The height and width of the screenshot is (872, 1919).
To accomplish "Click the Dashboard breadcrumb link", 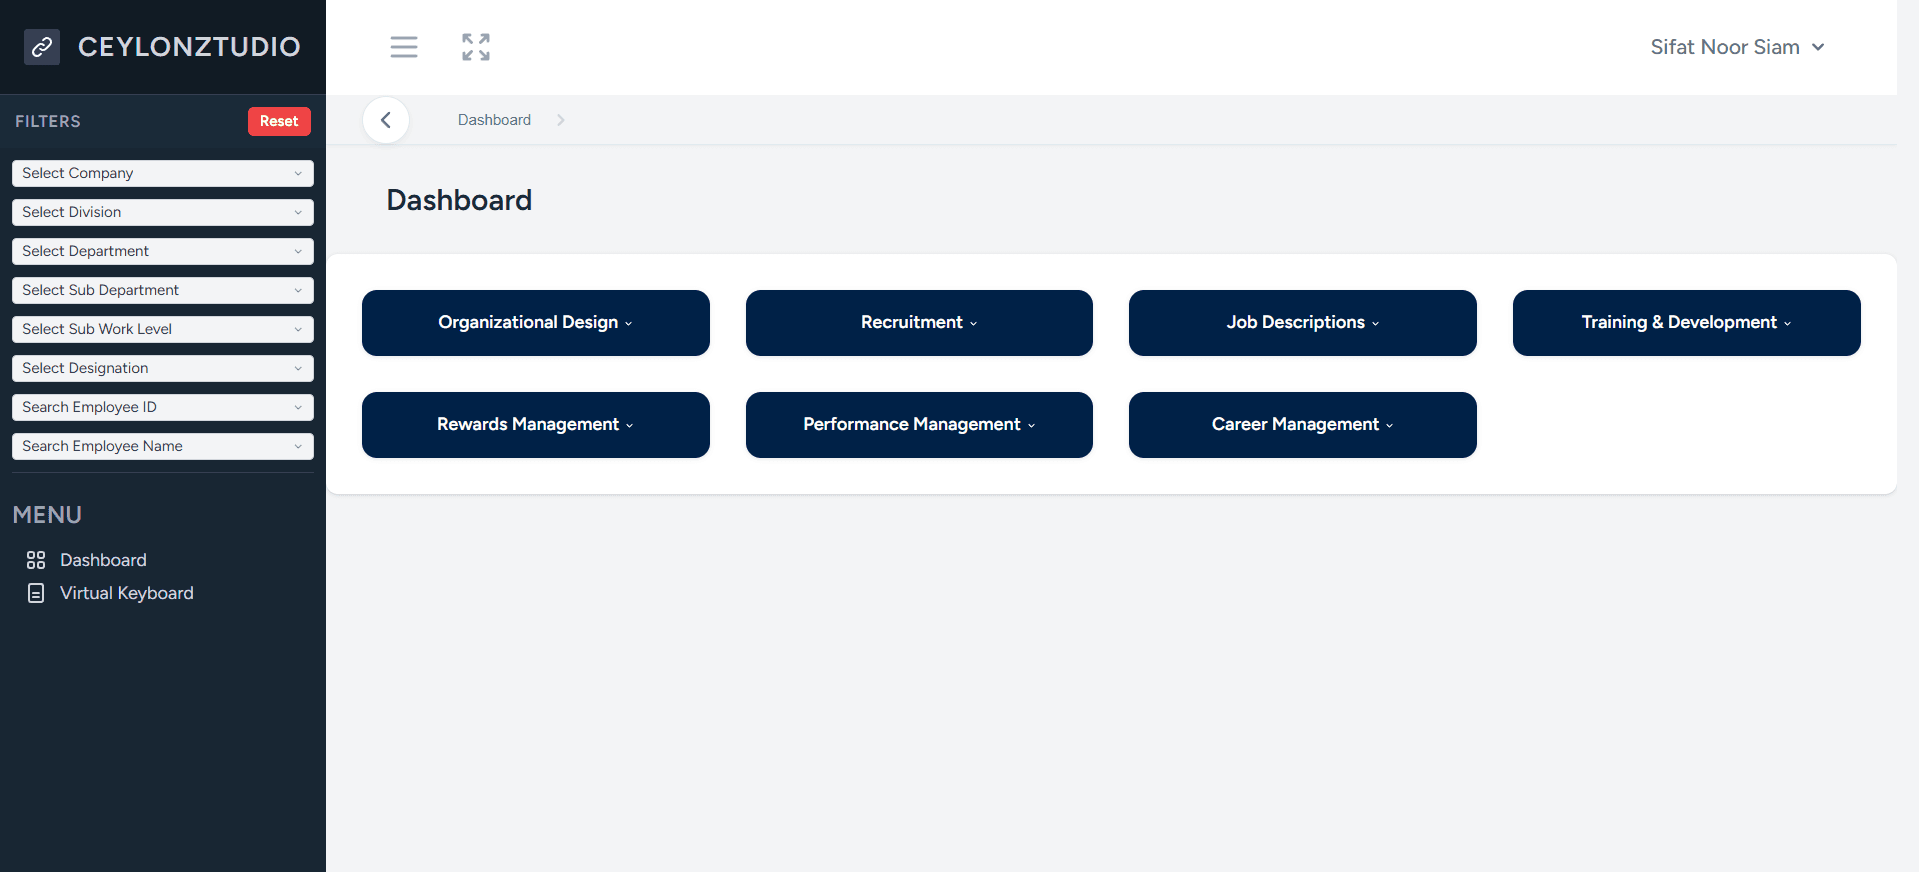I will pos(494,120).
